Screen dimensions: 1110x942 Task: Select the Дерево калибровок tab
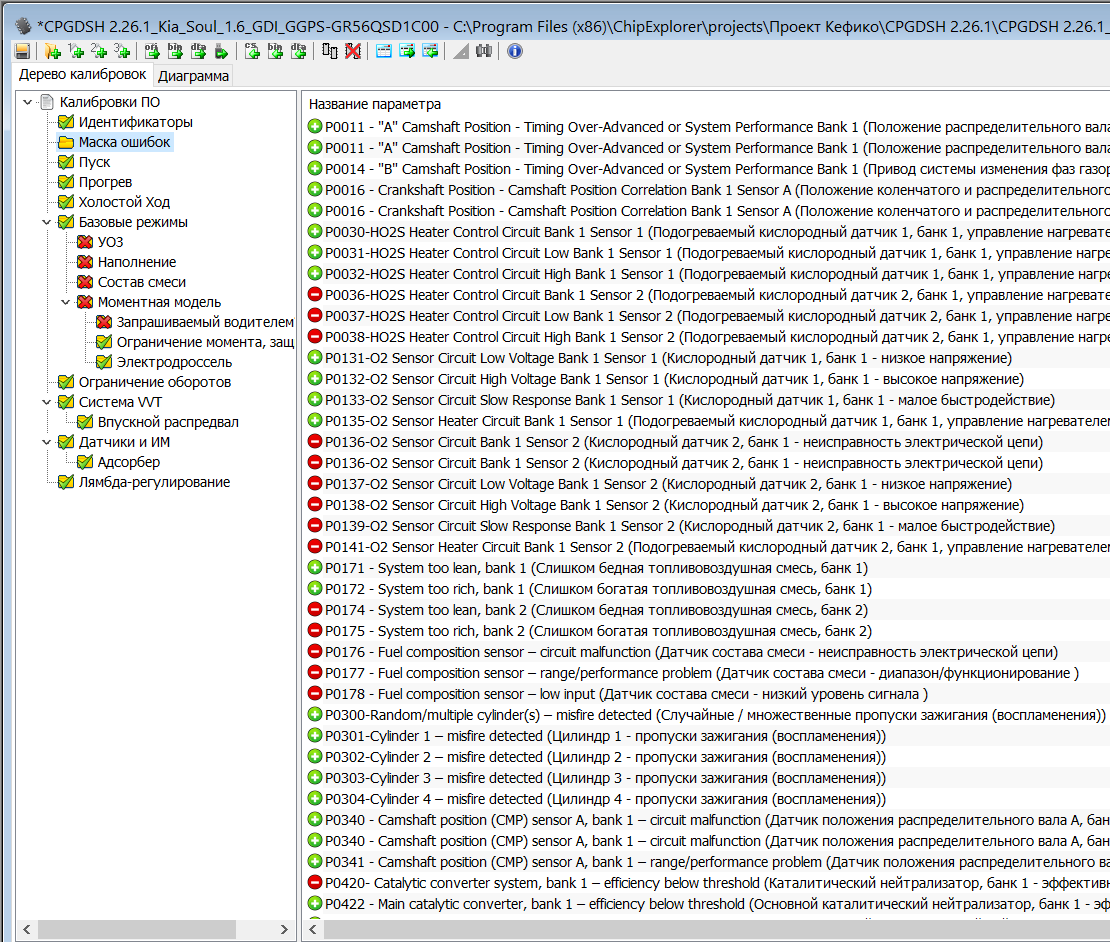click(x=83, y=75)
